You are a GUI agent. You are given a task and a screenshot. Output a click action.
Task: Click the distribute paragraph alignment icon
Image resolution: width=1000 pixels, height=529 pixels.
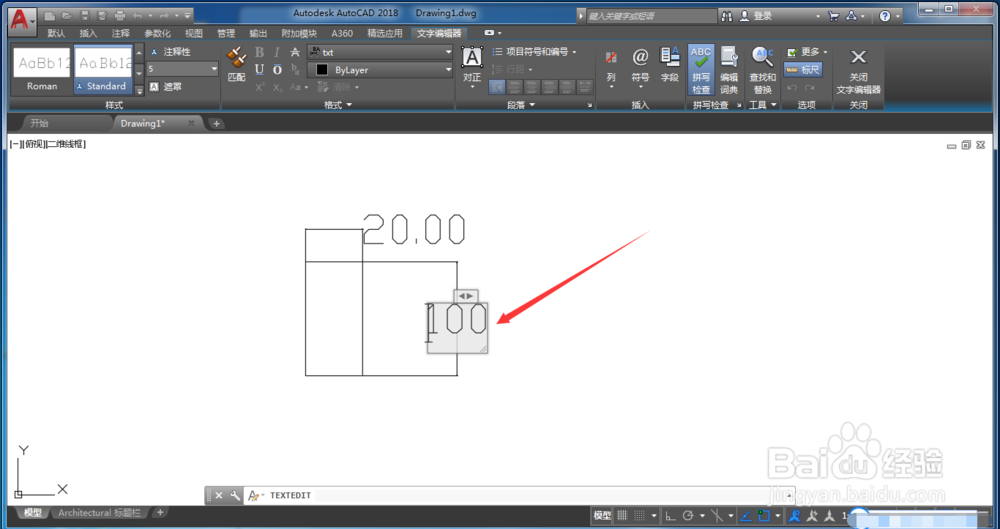583,86
